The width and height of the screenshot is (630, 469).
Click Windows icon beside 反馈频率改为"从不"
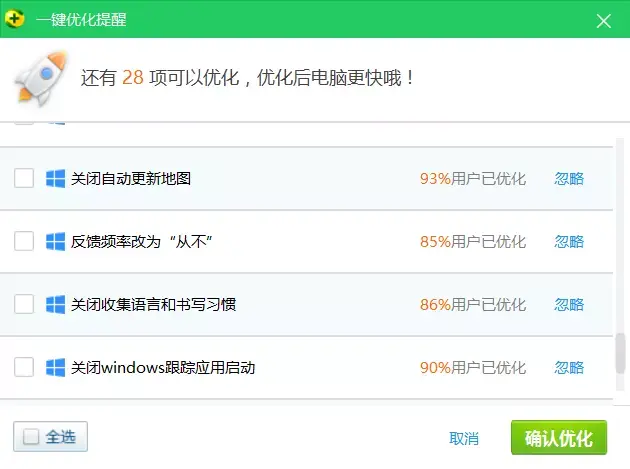(55, 242)
